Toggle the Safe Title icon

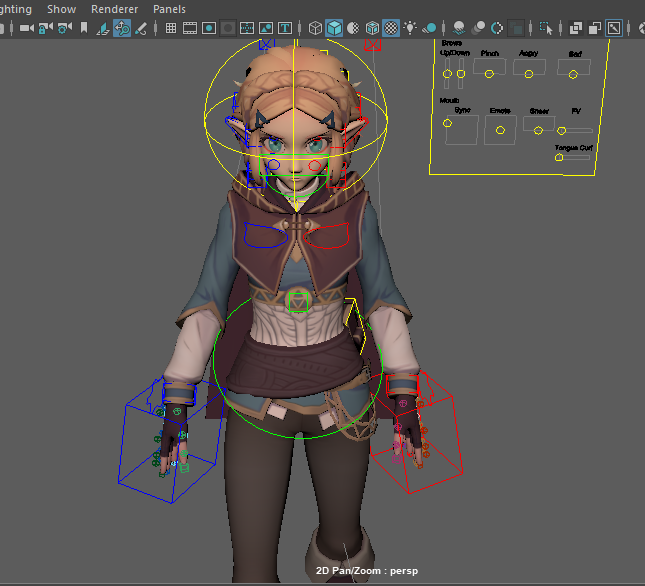click(285, 28)
